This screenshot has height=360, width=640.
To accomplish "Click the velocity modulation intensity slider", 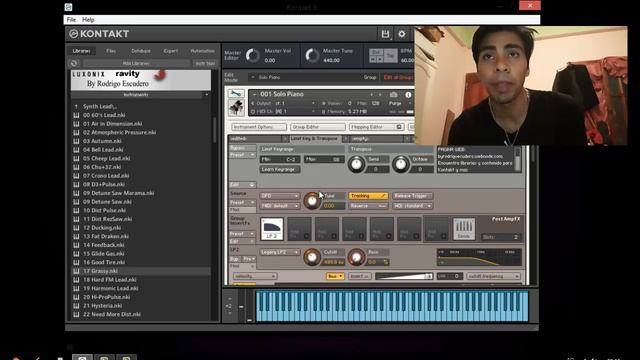I will [x=404, y=276].
